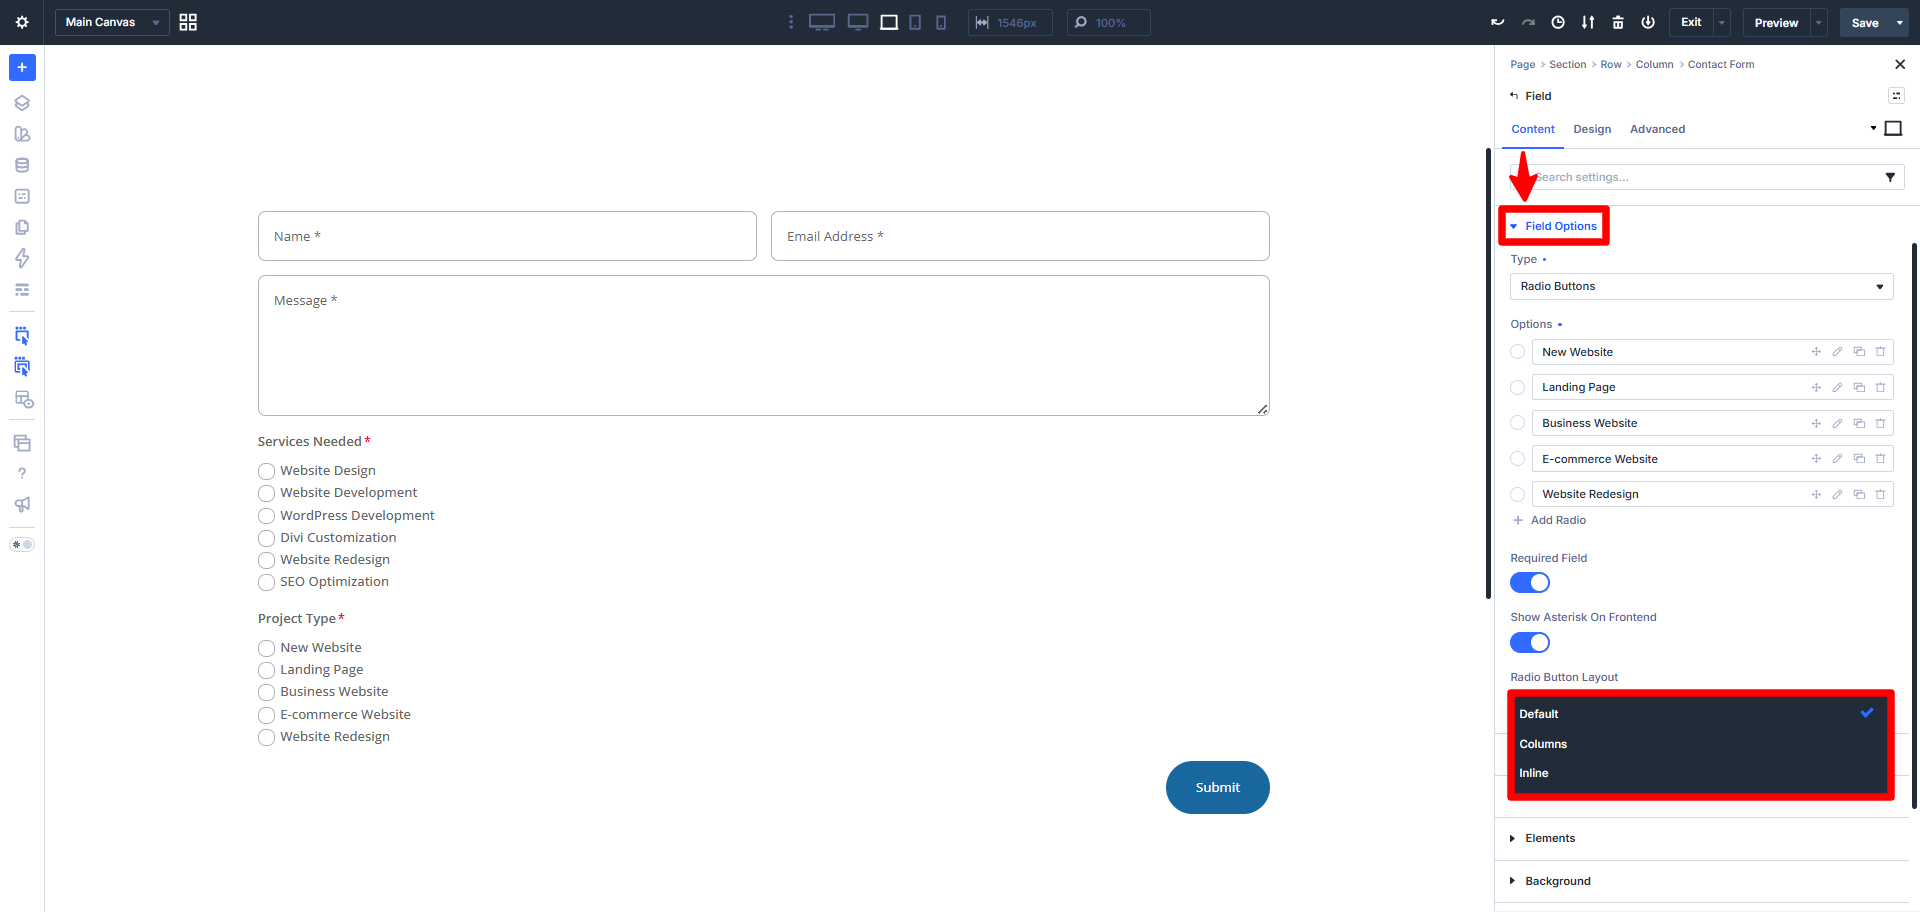
Task: Click edit pencil icon for New Website option
Action: [1837, 352]
